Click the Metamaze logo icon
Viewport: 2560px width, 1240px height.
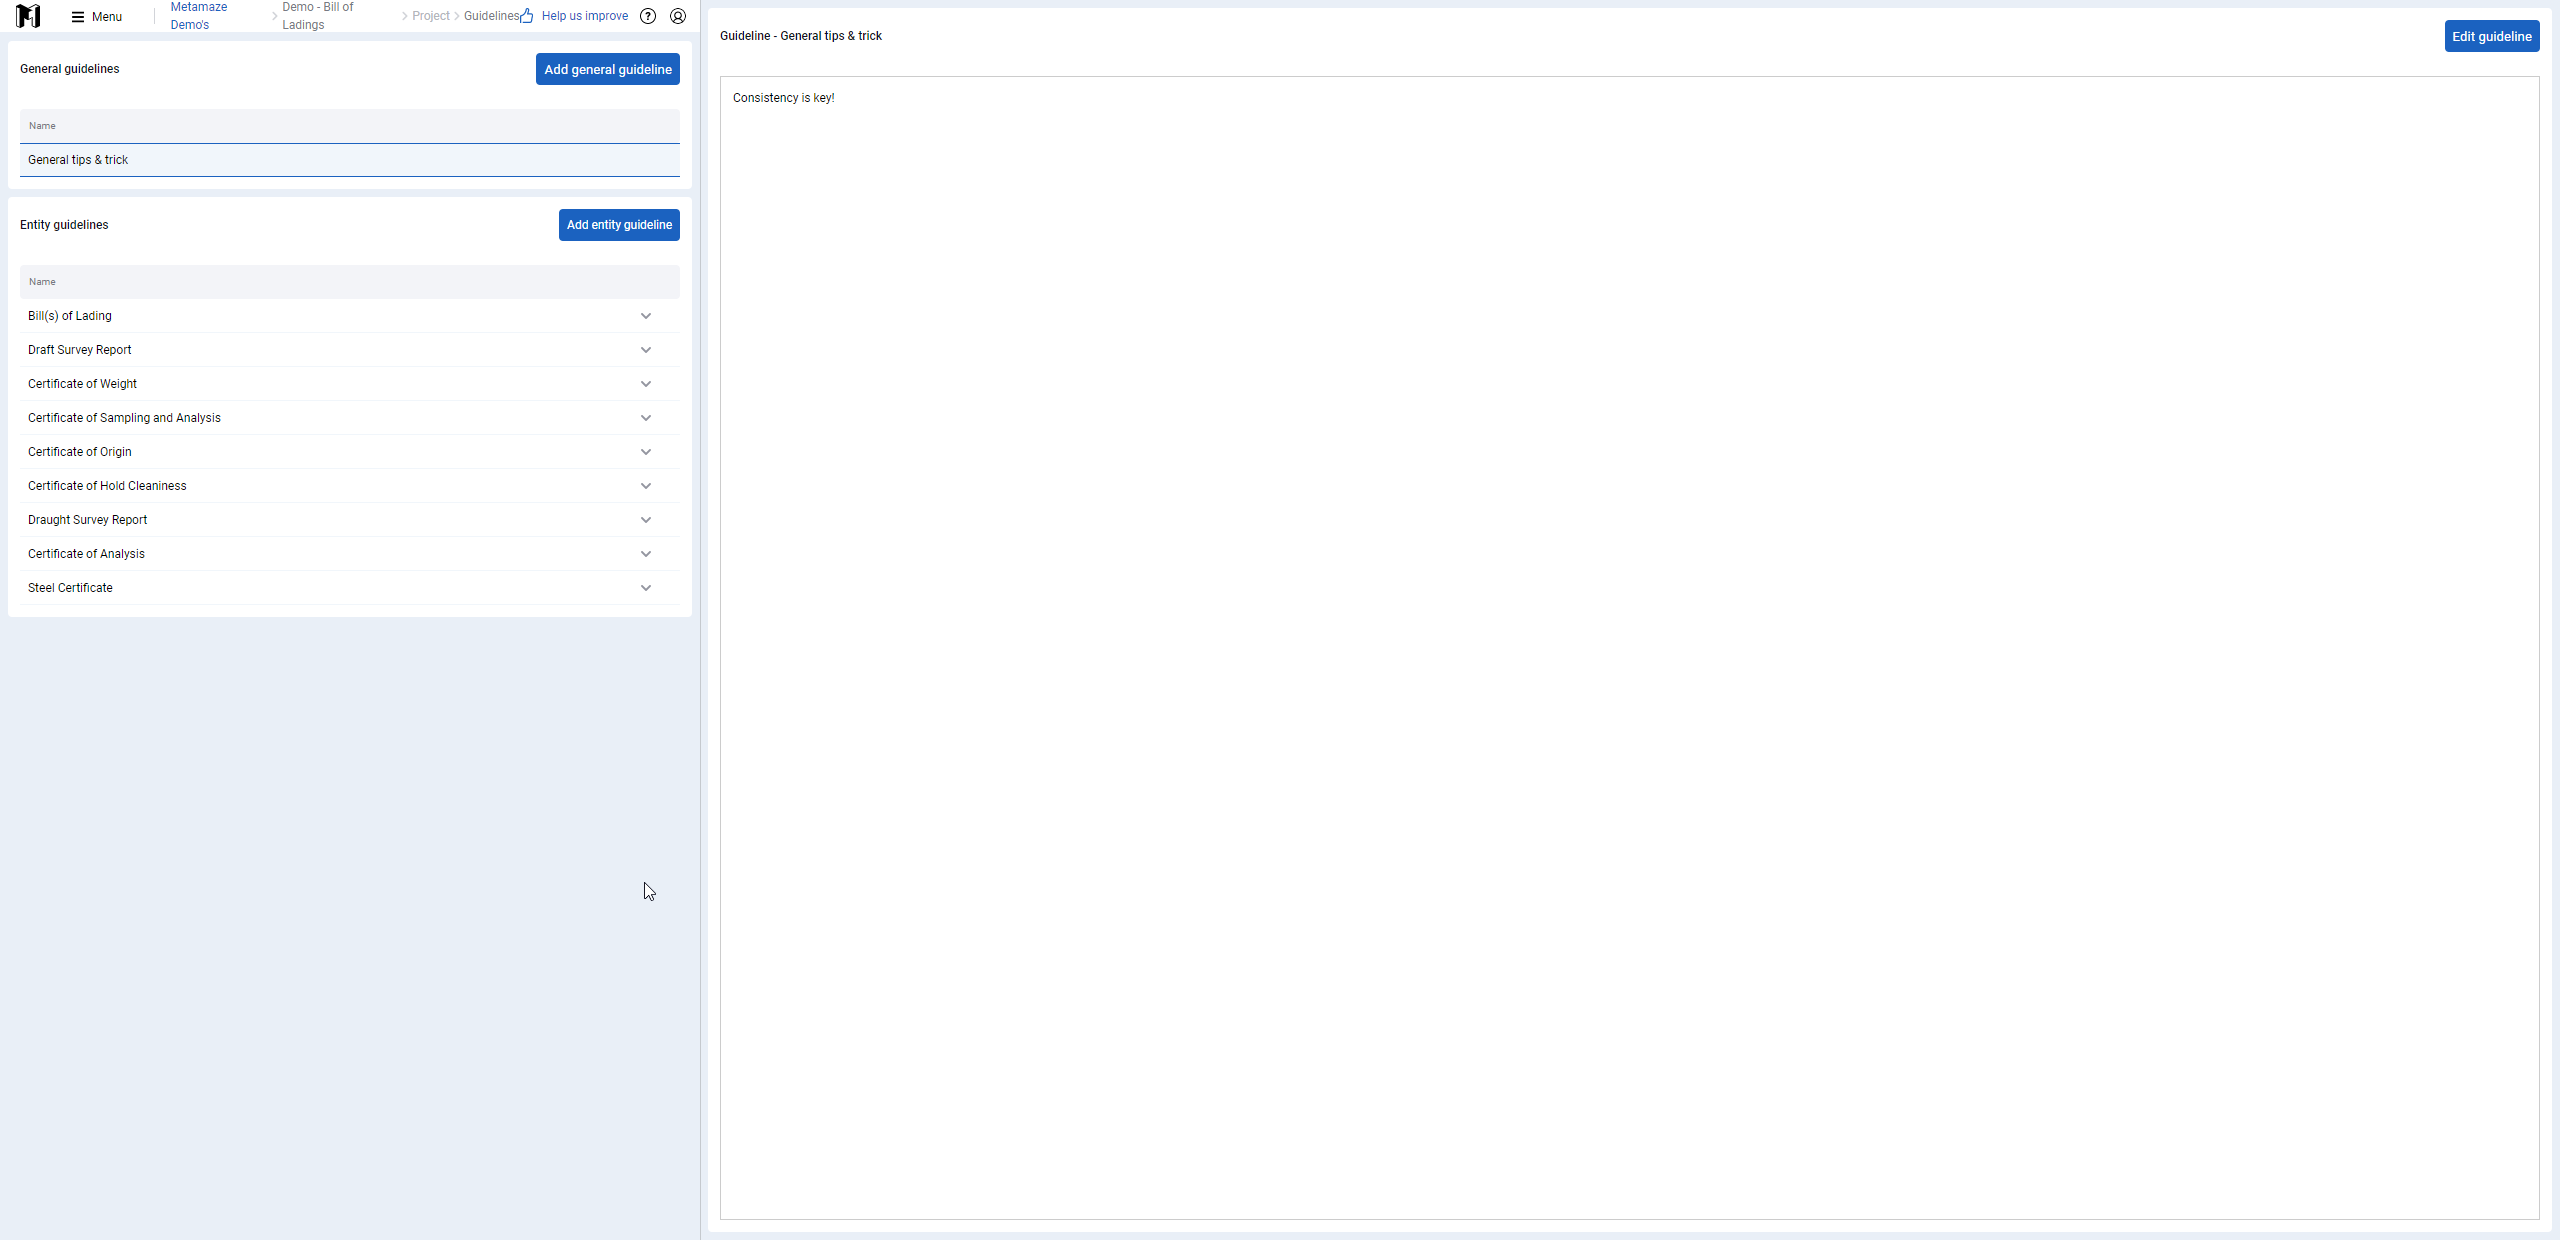click(x=28, y=16)
